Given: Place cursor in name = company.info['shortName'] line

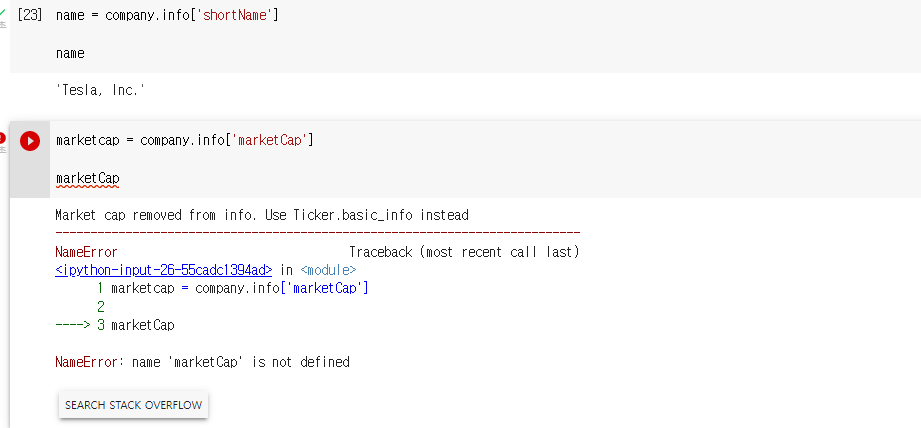Looking at the screenshot, I should [x=167, y=15].
